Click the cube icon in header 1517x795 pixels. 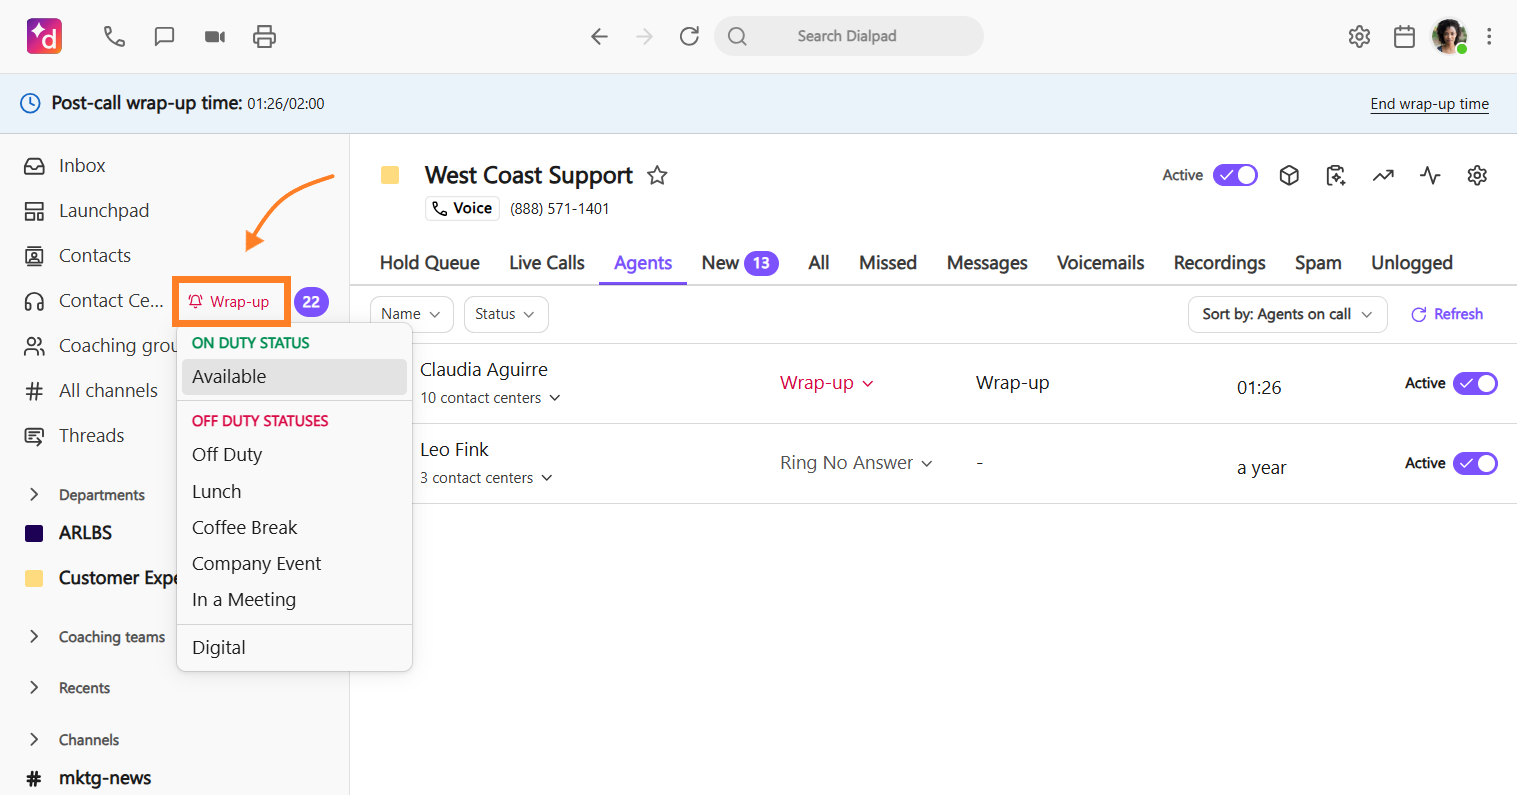pyautogui.click(x=1289, y=176)
